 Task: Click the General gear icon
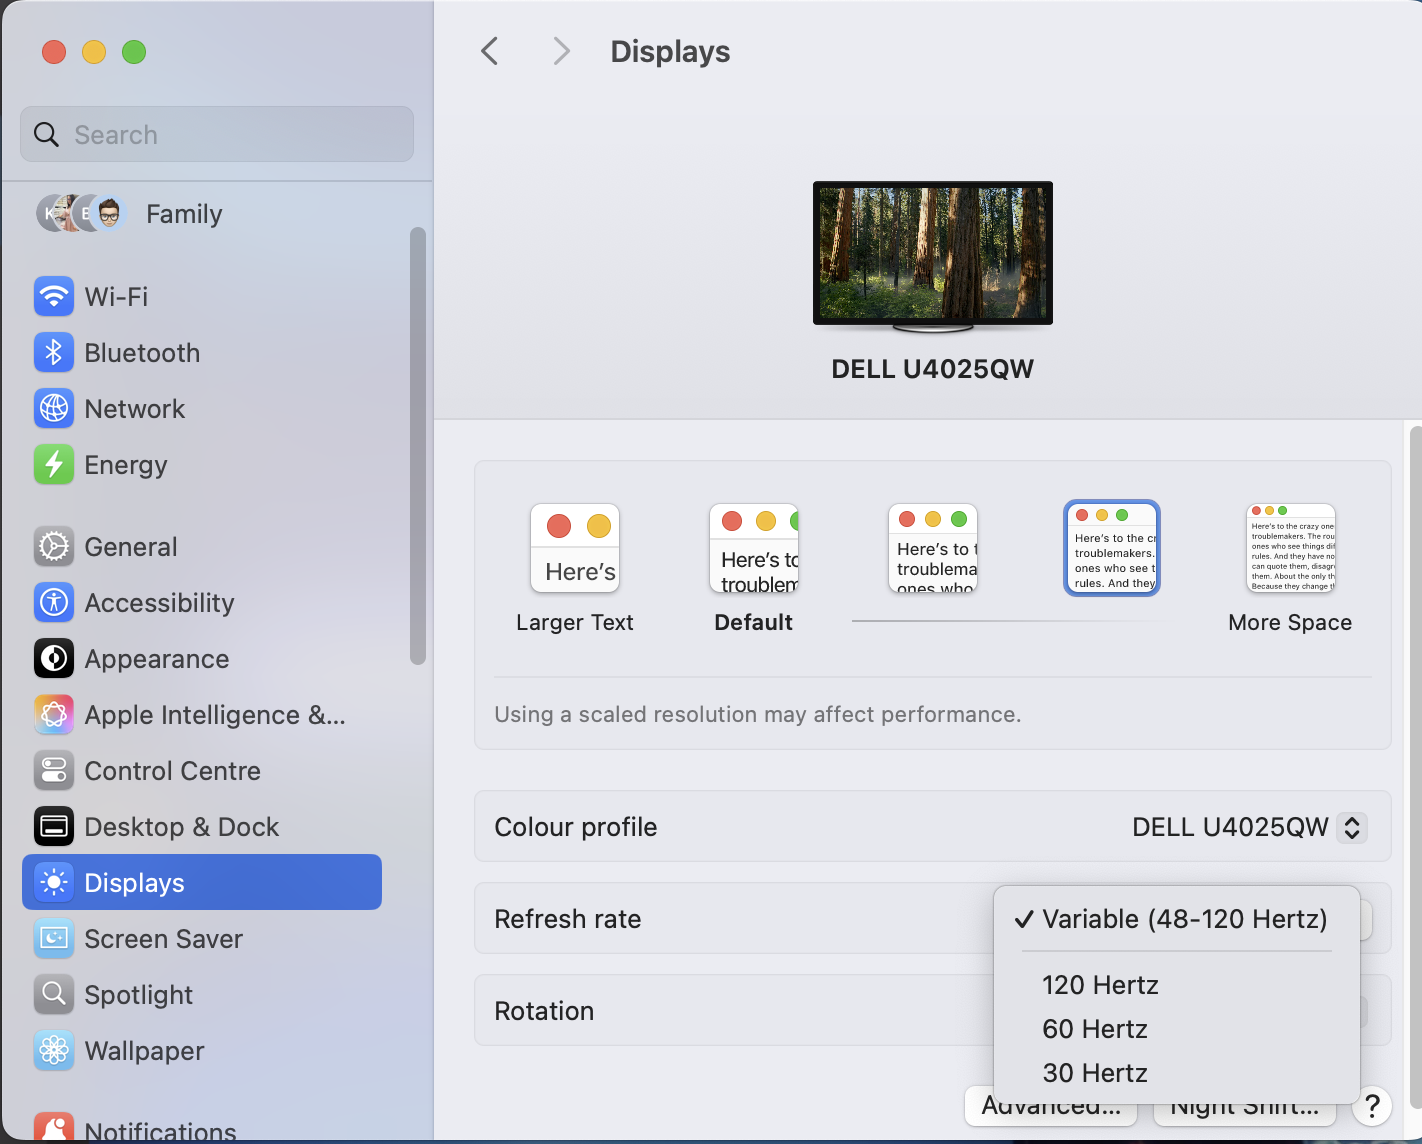click(x=54, y=546)
